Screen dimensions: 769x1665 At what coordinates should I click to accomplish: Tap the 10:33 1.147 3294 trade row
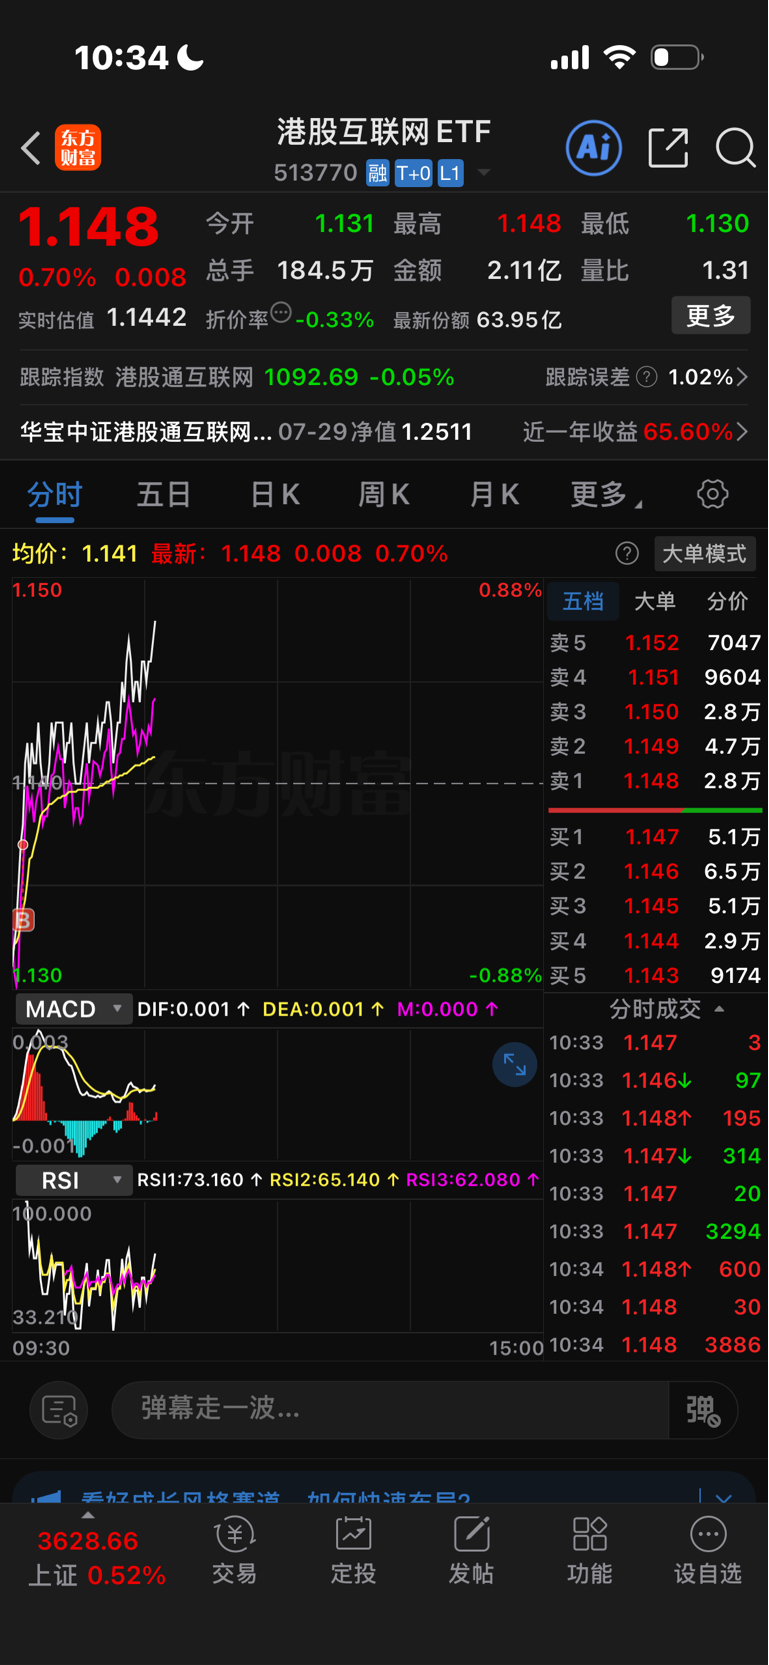[x=655, y=1232]
